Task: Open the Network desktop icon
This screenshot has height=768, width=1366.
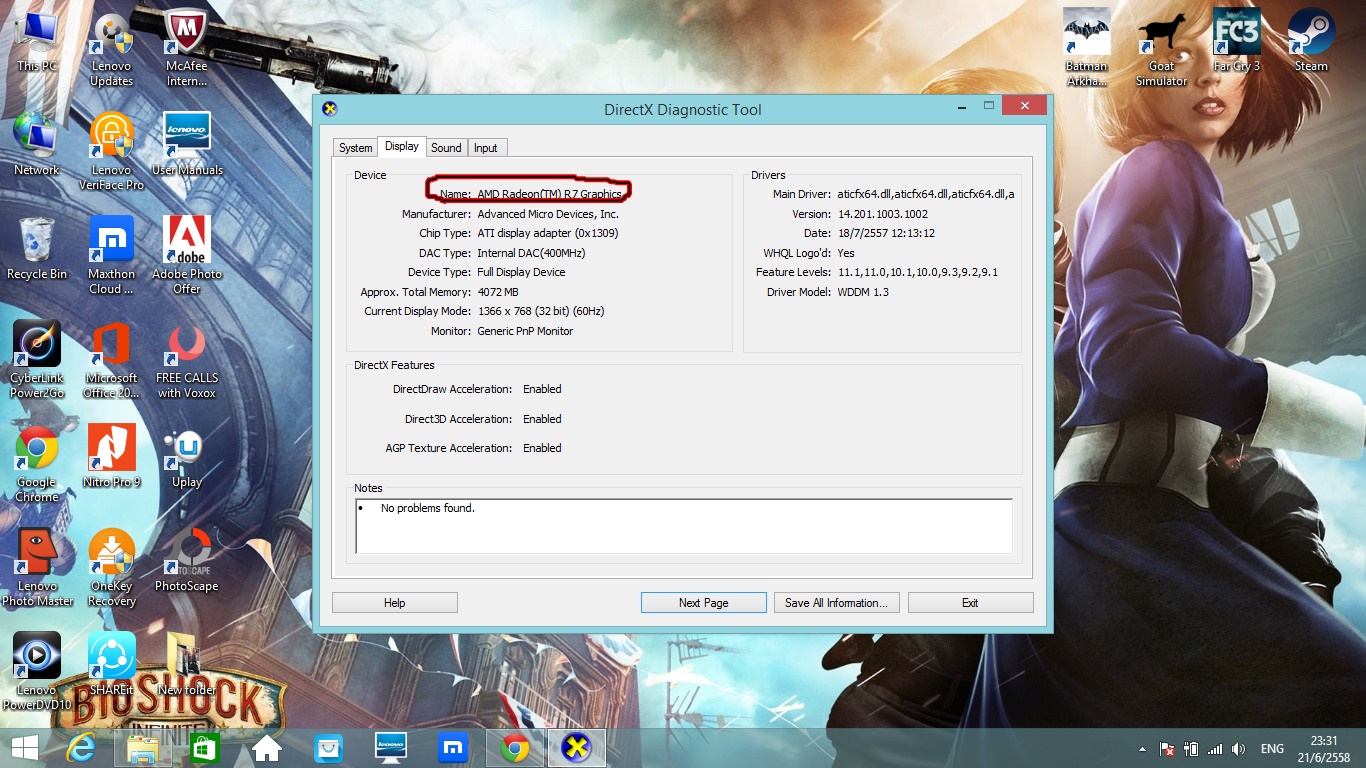Action: click(x=37, y=145)
